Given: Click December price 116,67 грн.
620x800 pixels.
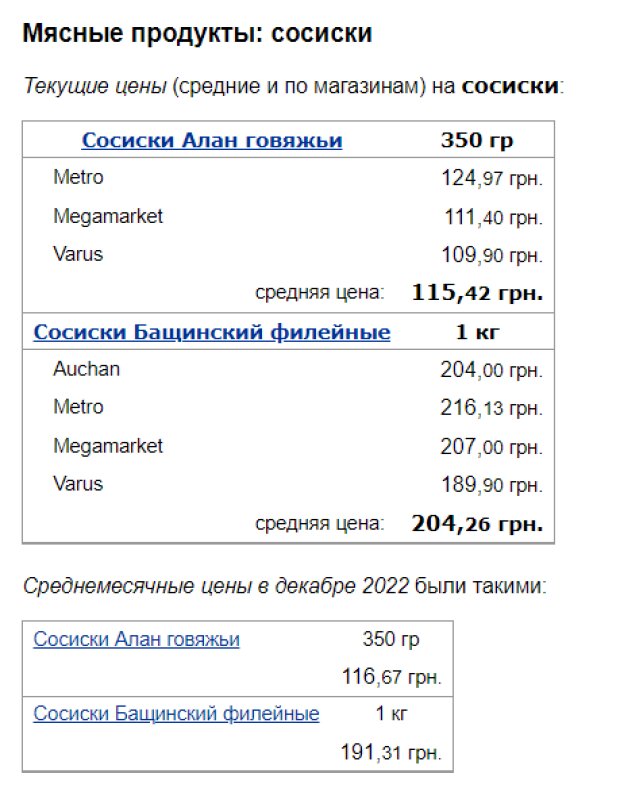Looking at the screenshot, I should coord(391,677).
